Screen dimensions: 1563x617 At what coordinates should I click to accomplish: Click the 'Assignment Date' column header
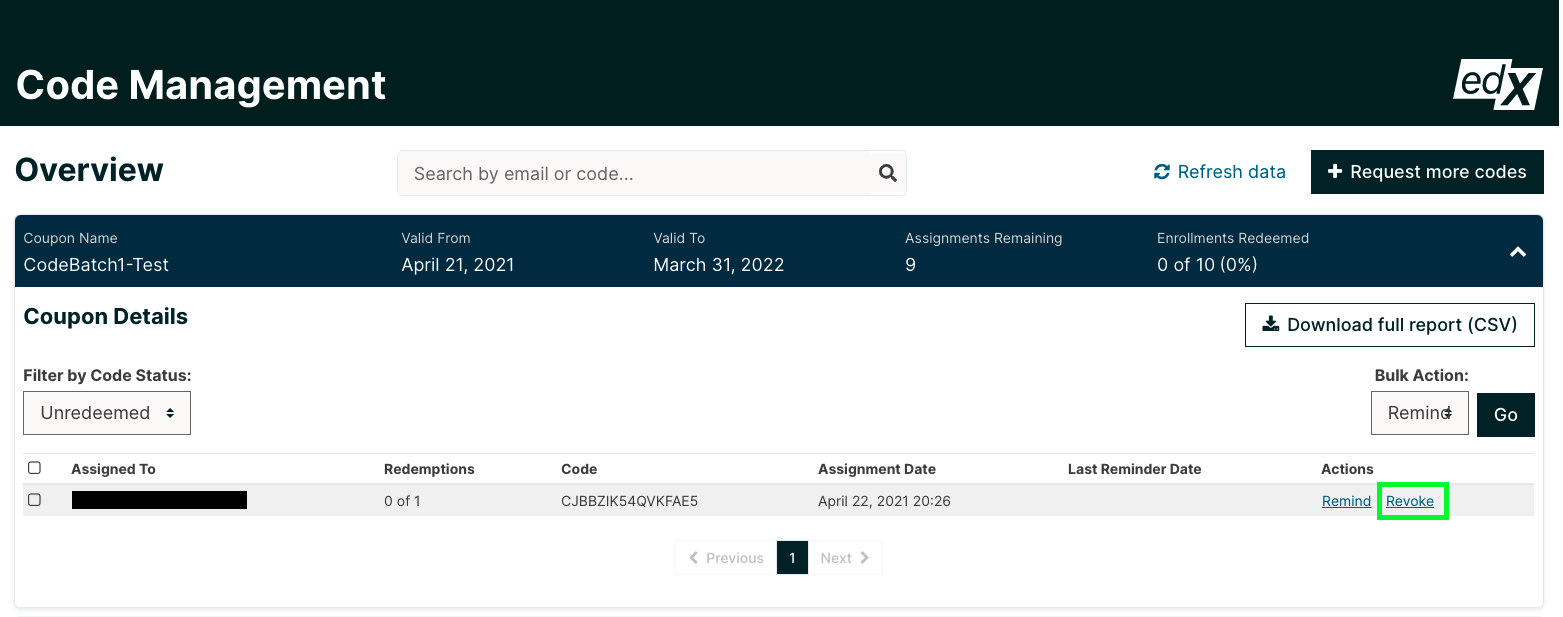click(877, 469)
